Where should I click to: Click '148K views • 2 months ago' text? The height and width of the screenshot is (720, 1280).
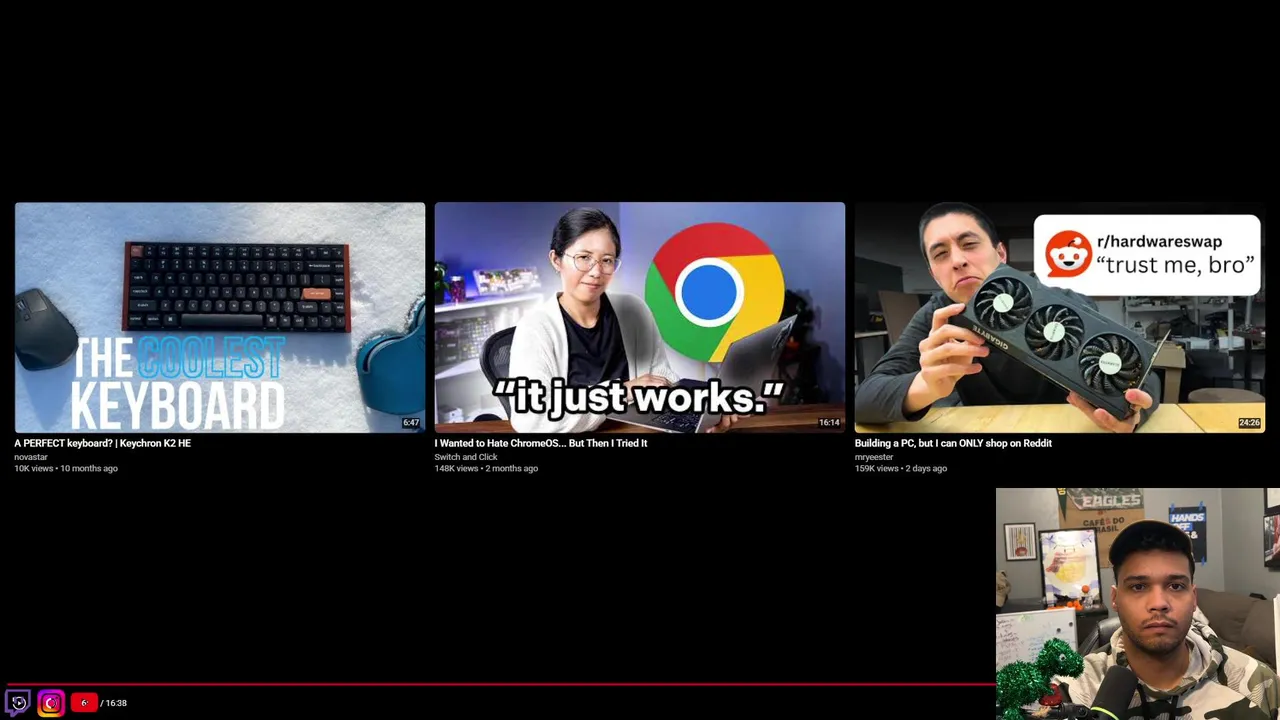(486, 468)
